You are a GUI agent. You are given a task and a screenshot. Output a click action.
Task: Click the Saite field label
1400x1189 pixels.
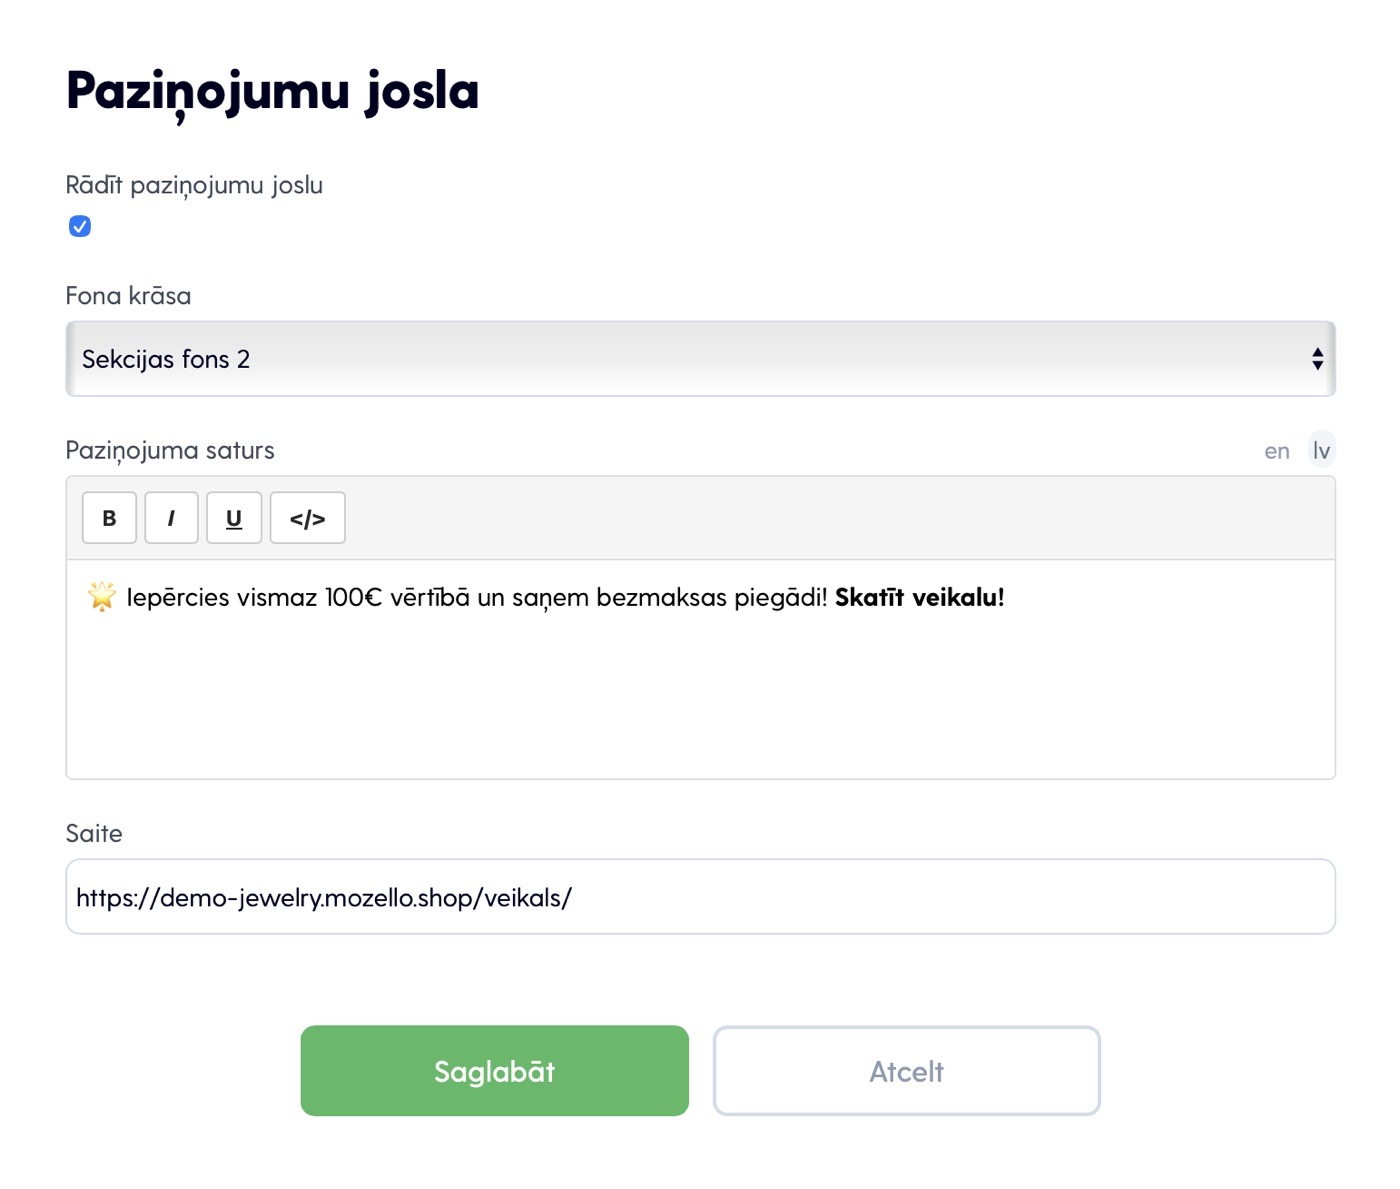pos(94,834)
